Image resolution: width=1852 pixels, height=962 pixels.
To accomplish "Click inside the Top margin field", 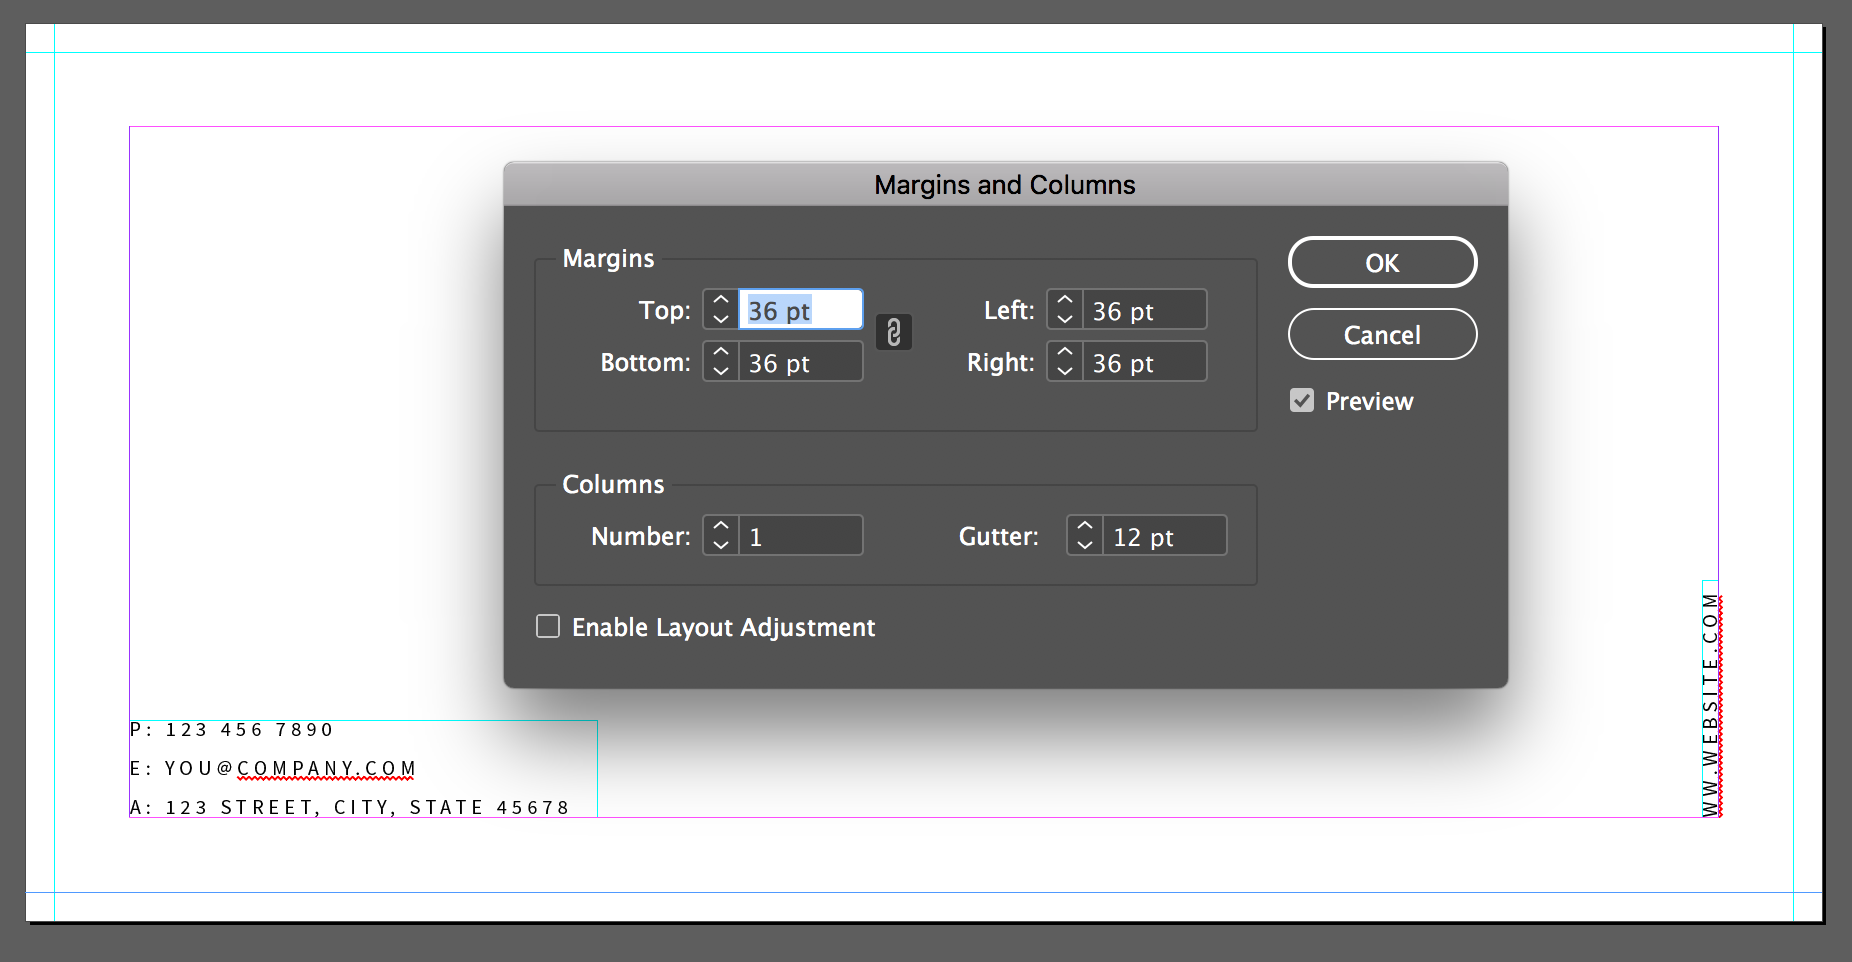I will point(800,310).
